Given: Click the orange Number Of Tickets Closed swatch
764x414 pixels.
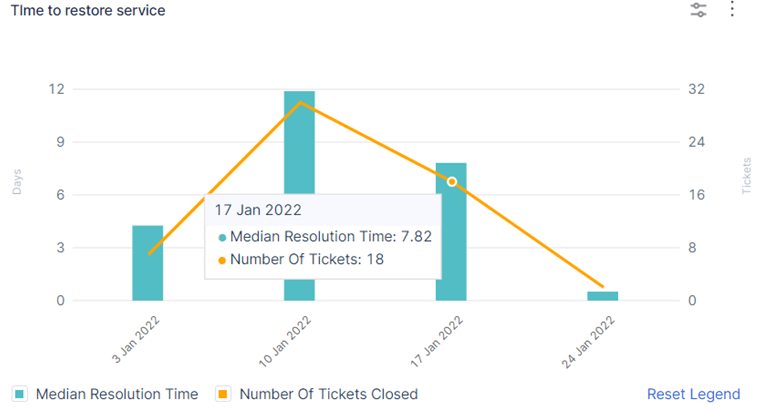Looking at the screenshot, I should [x=223, y=394].
